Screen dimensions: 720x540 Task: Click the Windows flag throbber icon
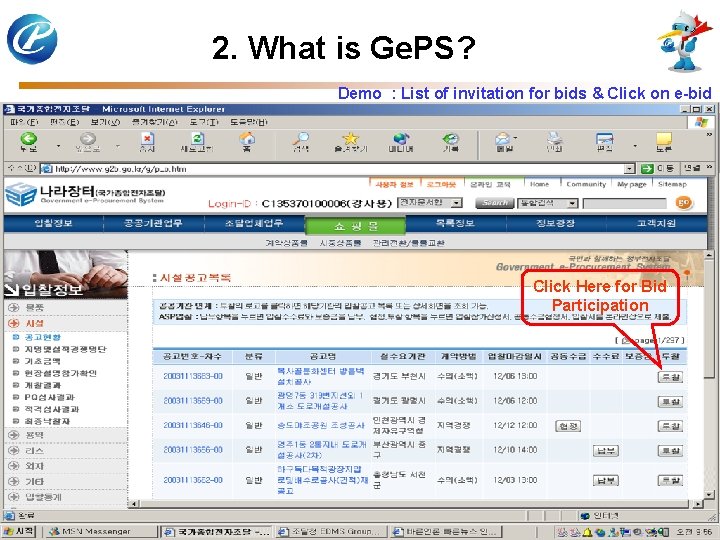[701, 122]
